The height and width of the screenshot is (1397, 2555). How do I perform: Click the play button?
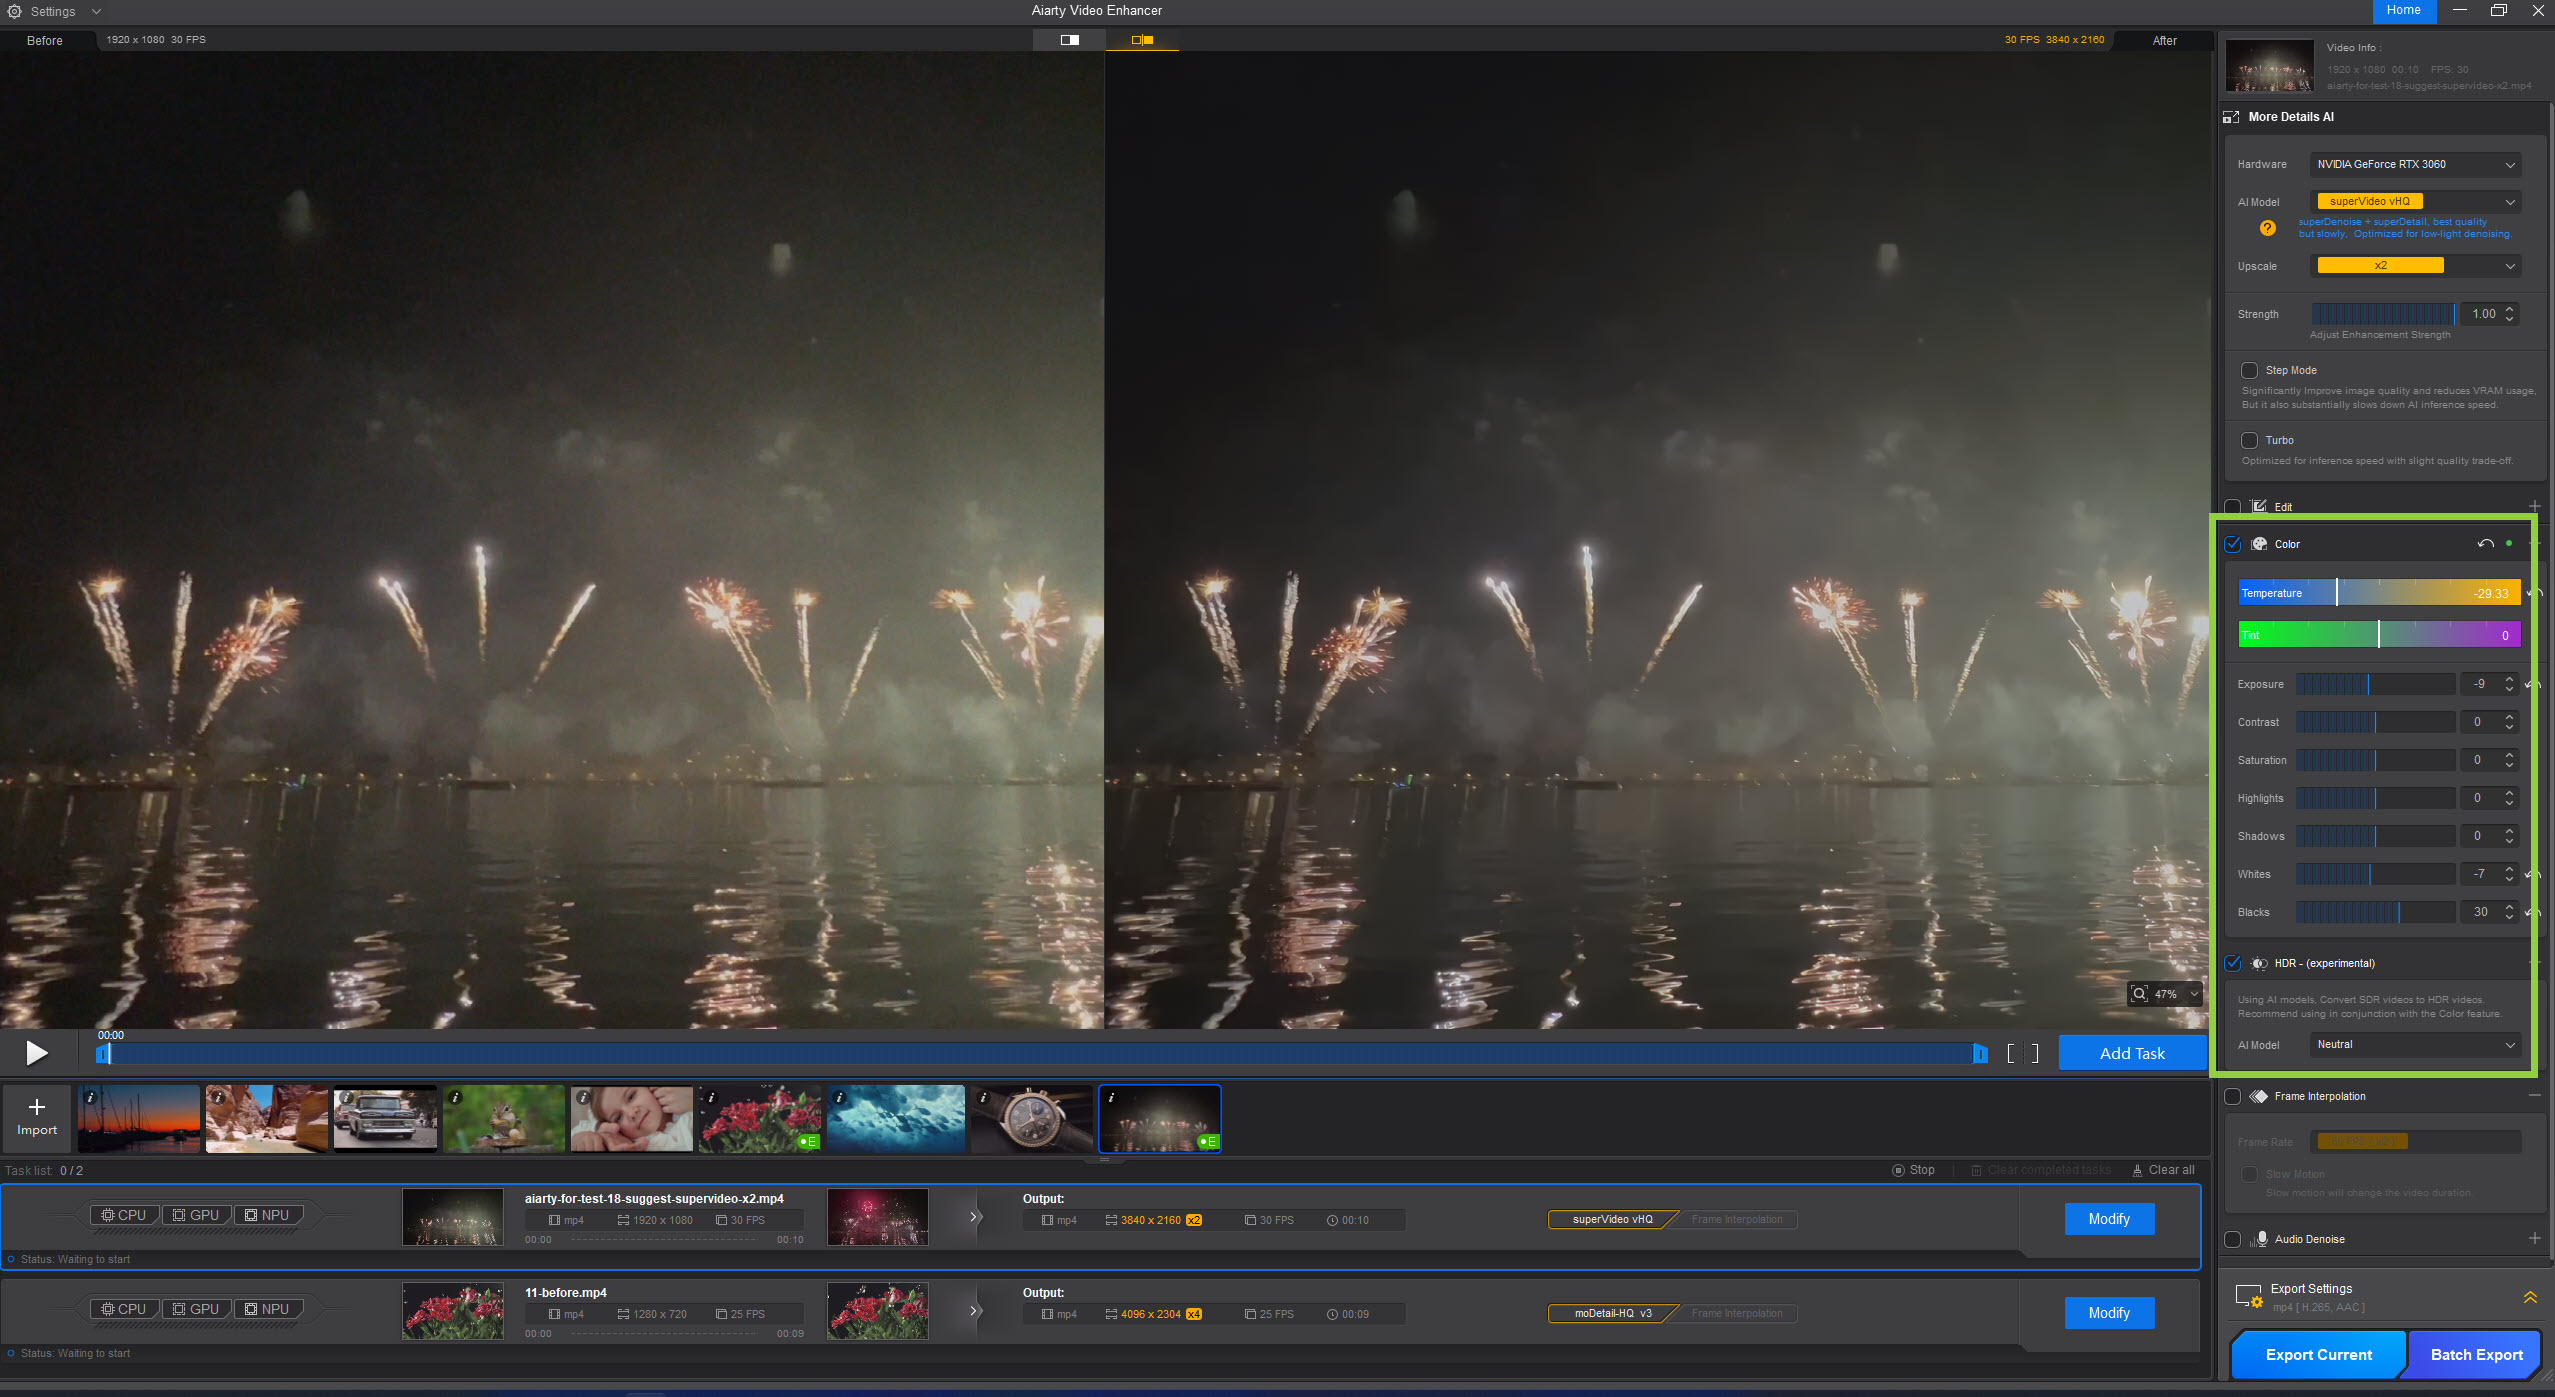point(37,1053)
